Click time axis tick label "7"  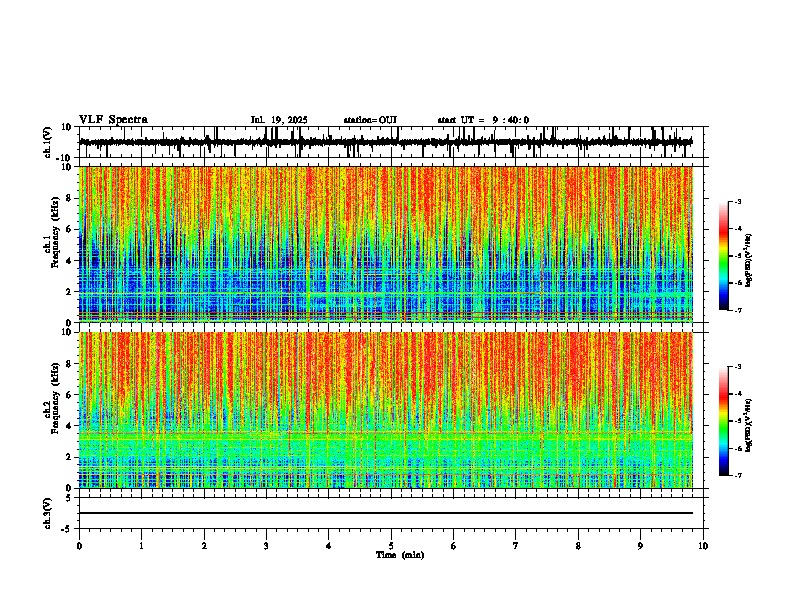click(516, 546)
